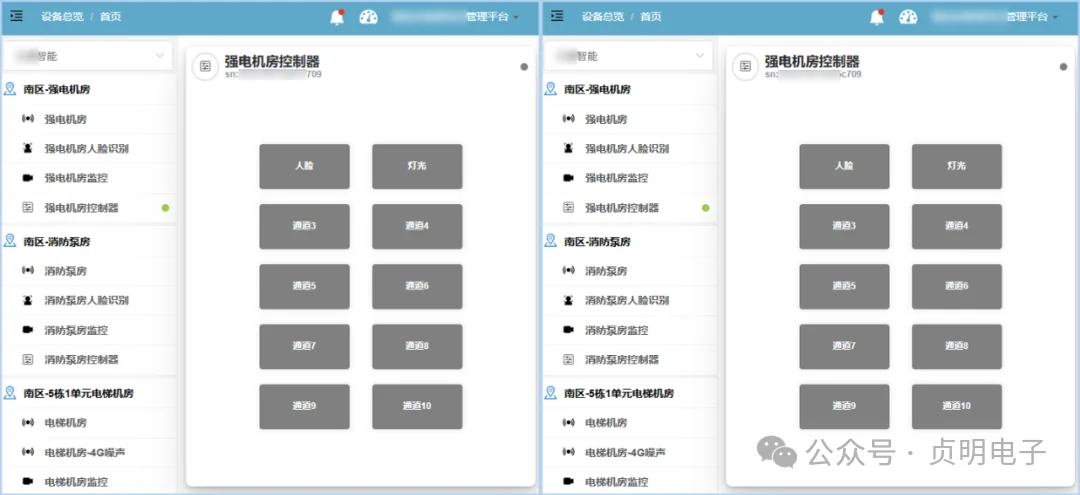Viewport: 1080px width, 495px height.
Task: Expand 管理平台 user menu in left screenshot
Action: coord(492,17)
